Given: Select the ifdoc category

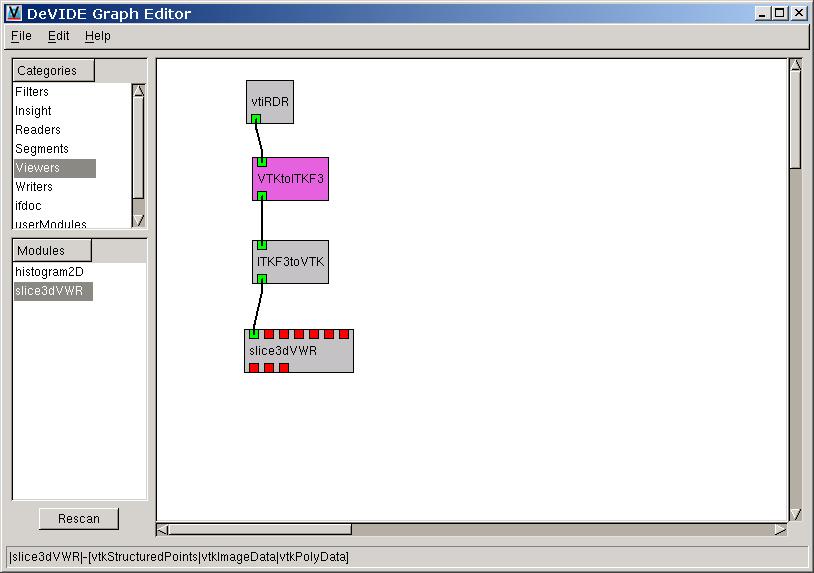Looking at the screenshot, I should tap(28, 206).
